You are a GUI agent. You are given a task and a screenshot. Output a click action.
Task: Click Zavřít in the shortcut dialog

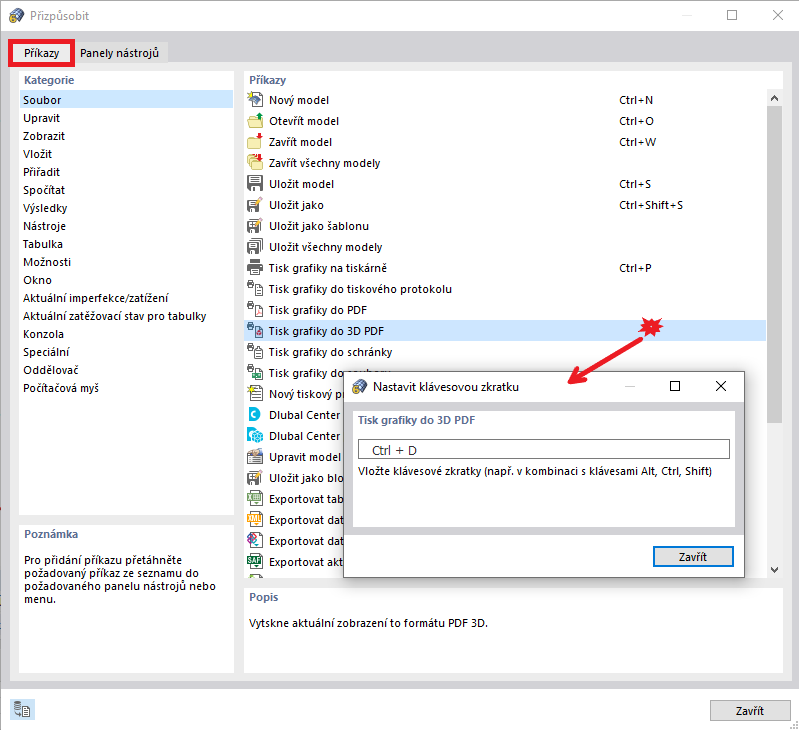tap(693, 557)
